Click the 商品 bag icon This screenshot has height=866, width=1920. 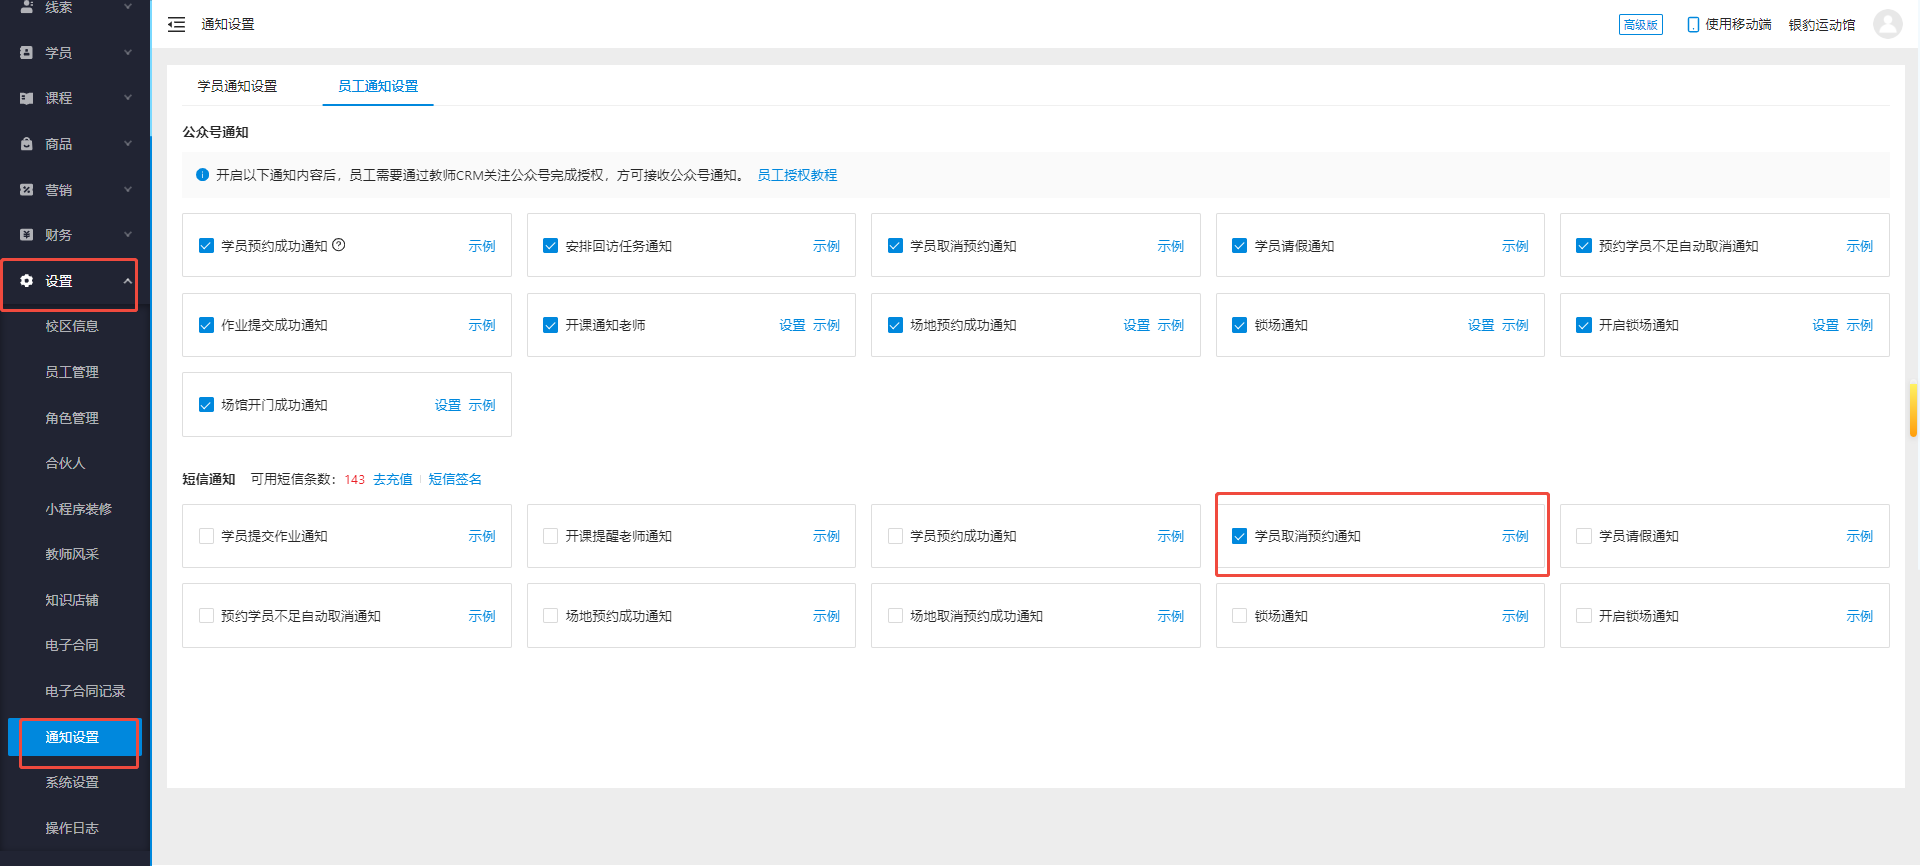27,144
